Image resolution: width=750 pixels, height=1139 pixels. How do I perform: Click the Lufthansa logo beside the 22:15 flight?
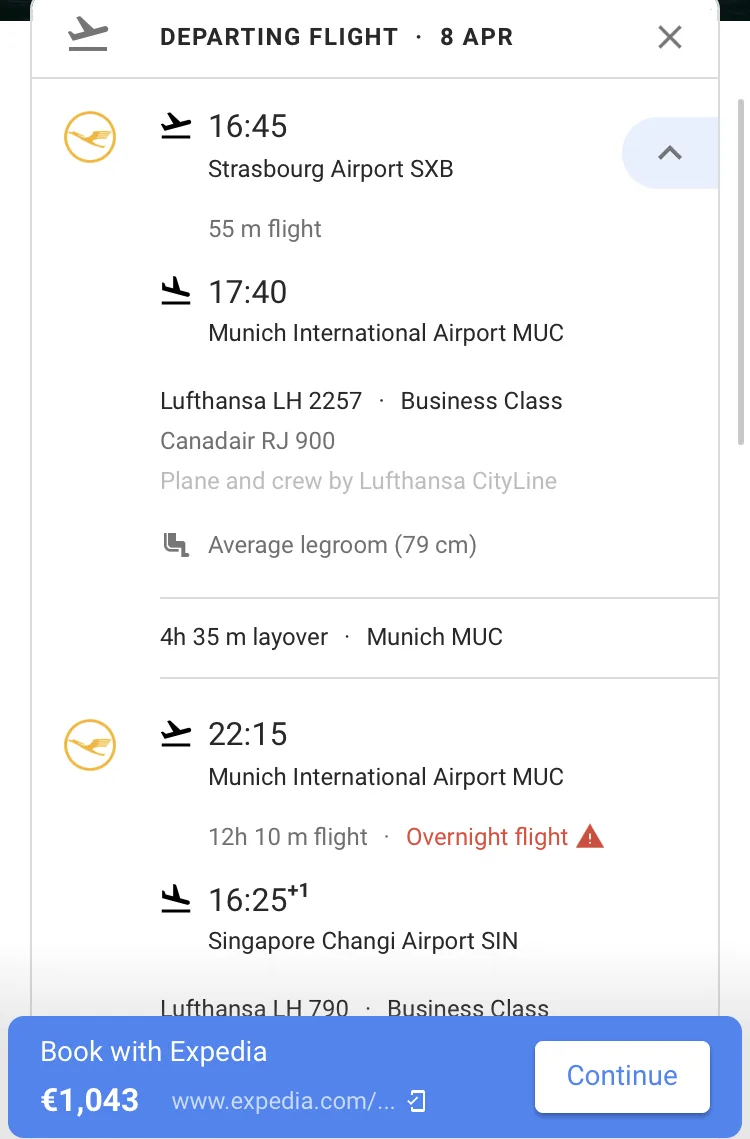click(x=90, y=745)
